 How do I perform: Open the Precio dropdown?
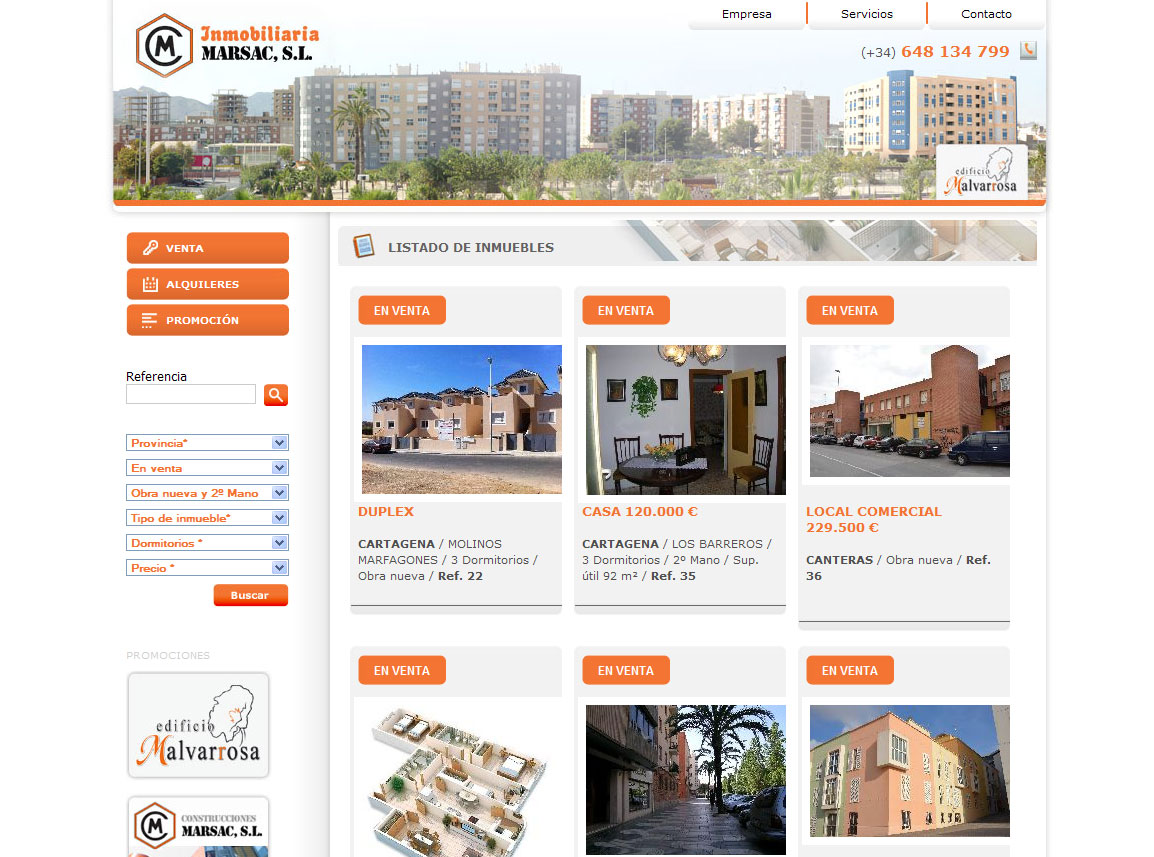[x=207, y=568]
